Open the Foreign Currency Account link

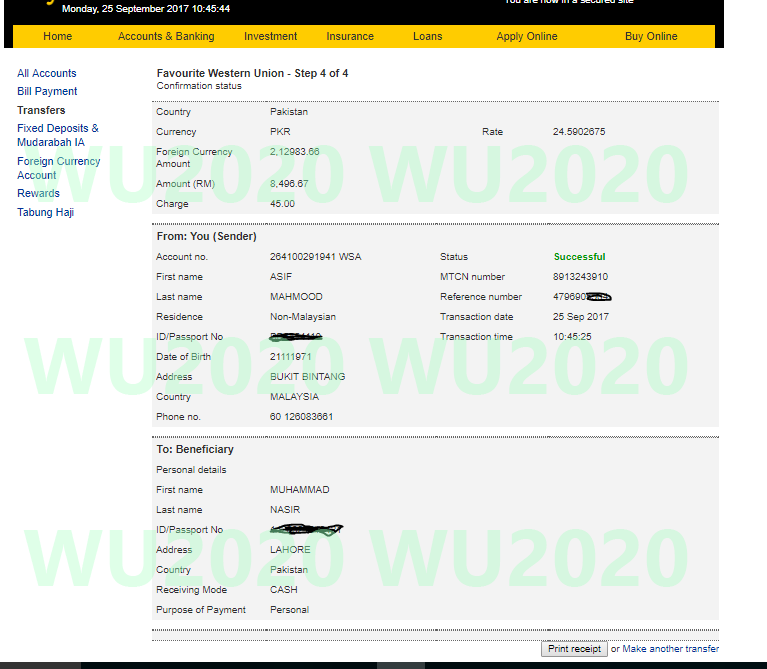[59, 168]
